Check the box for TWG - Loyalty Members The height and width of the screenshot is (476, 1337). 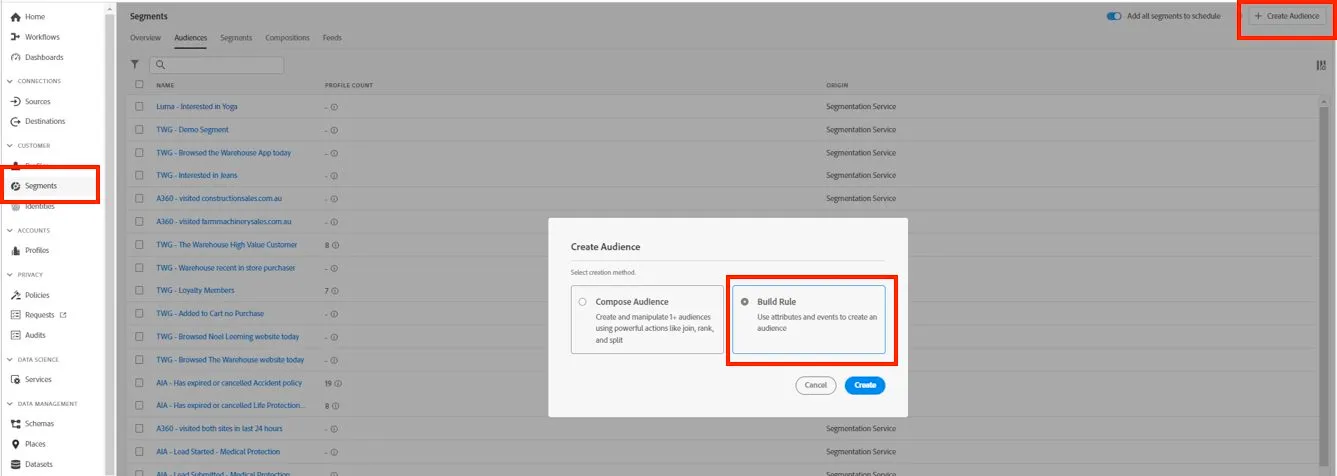coord(139,290)
